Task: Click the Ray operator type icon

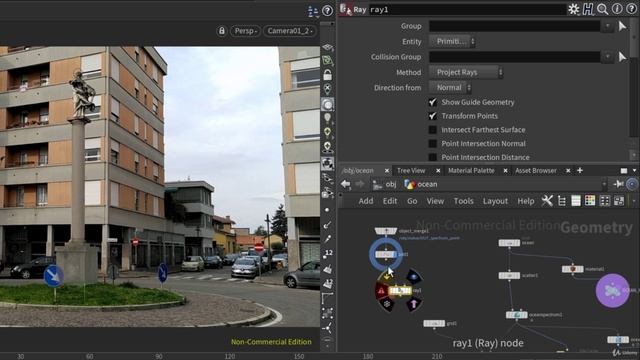Action: 346,9
